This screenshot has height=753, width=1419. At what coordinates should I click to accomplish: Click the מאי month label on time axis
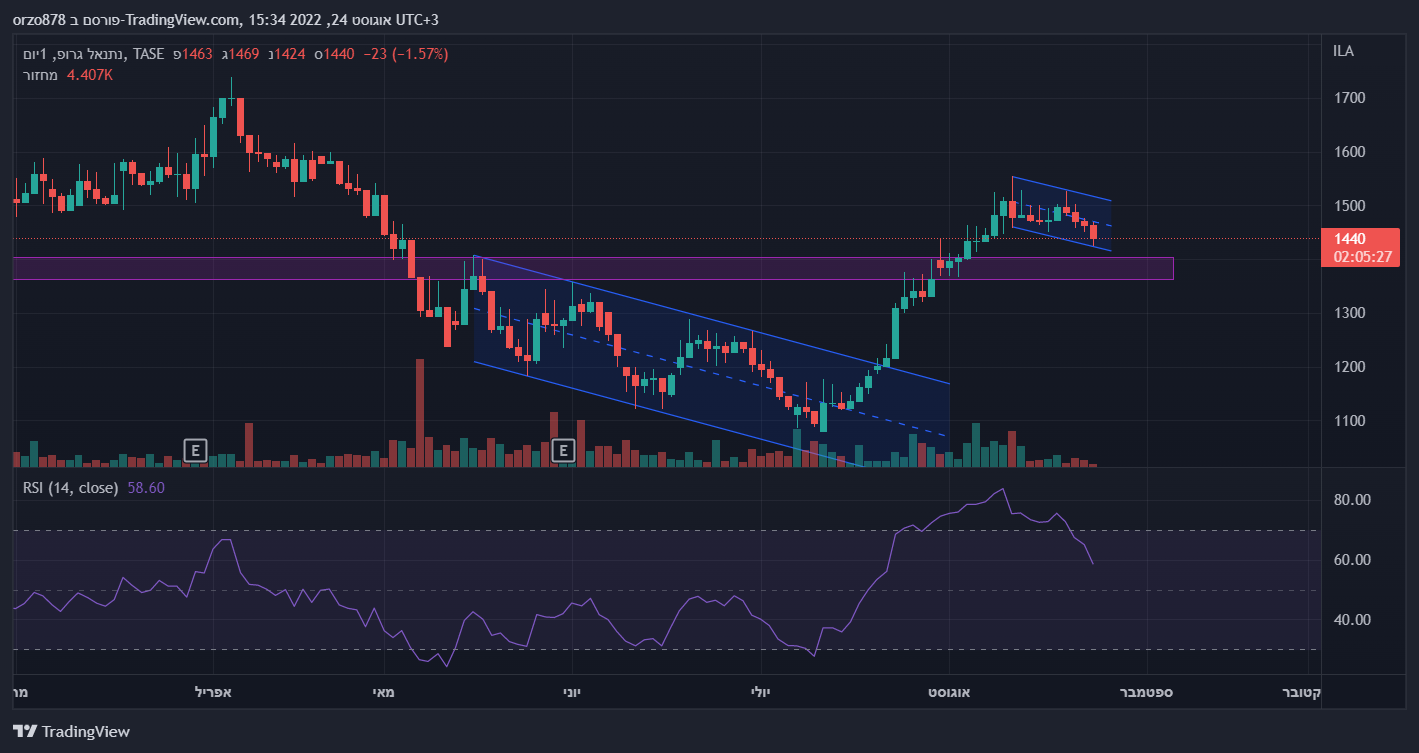pos(383,691)
